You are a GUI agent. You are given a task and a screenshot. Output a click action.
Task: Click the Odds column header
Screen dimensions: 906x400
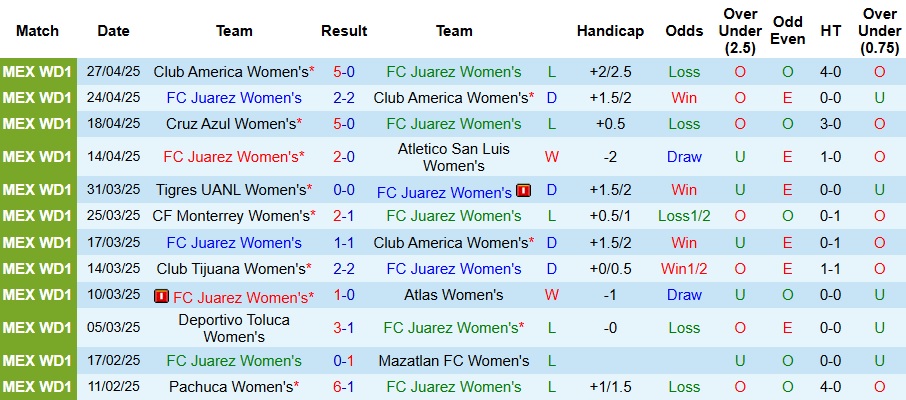tap(684, 31)
